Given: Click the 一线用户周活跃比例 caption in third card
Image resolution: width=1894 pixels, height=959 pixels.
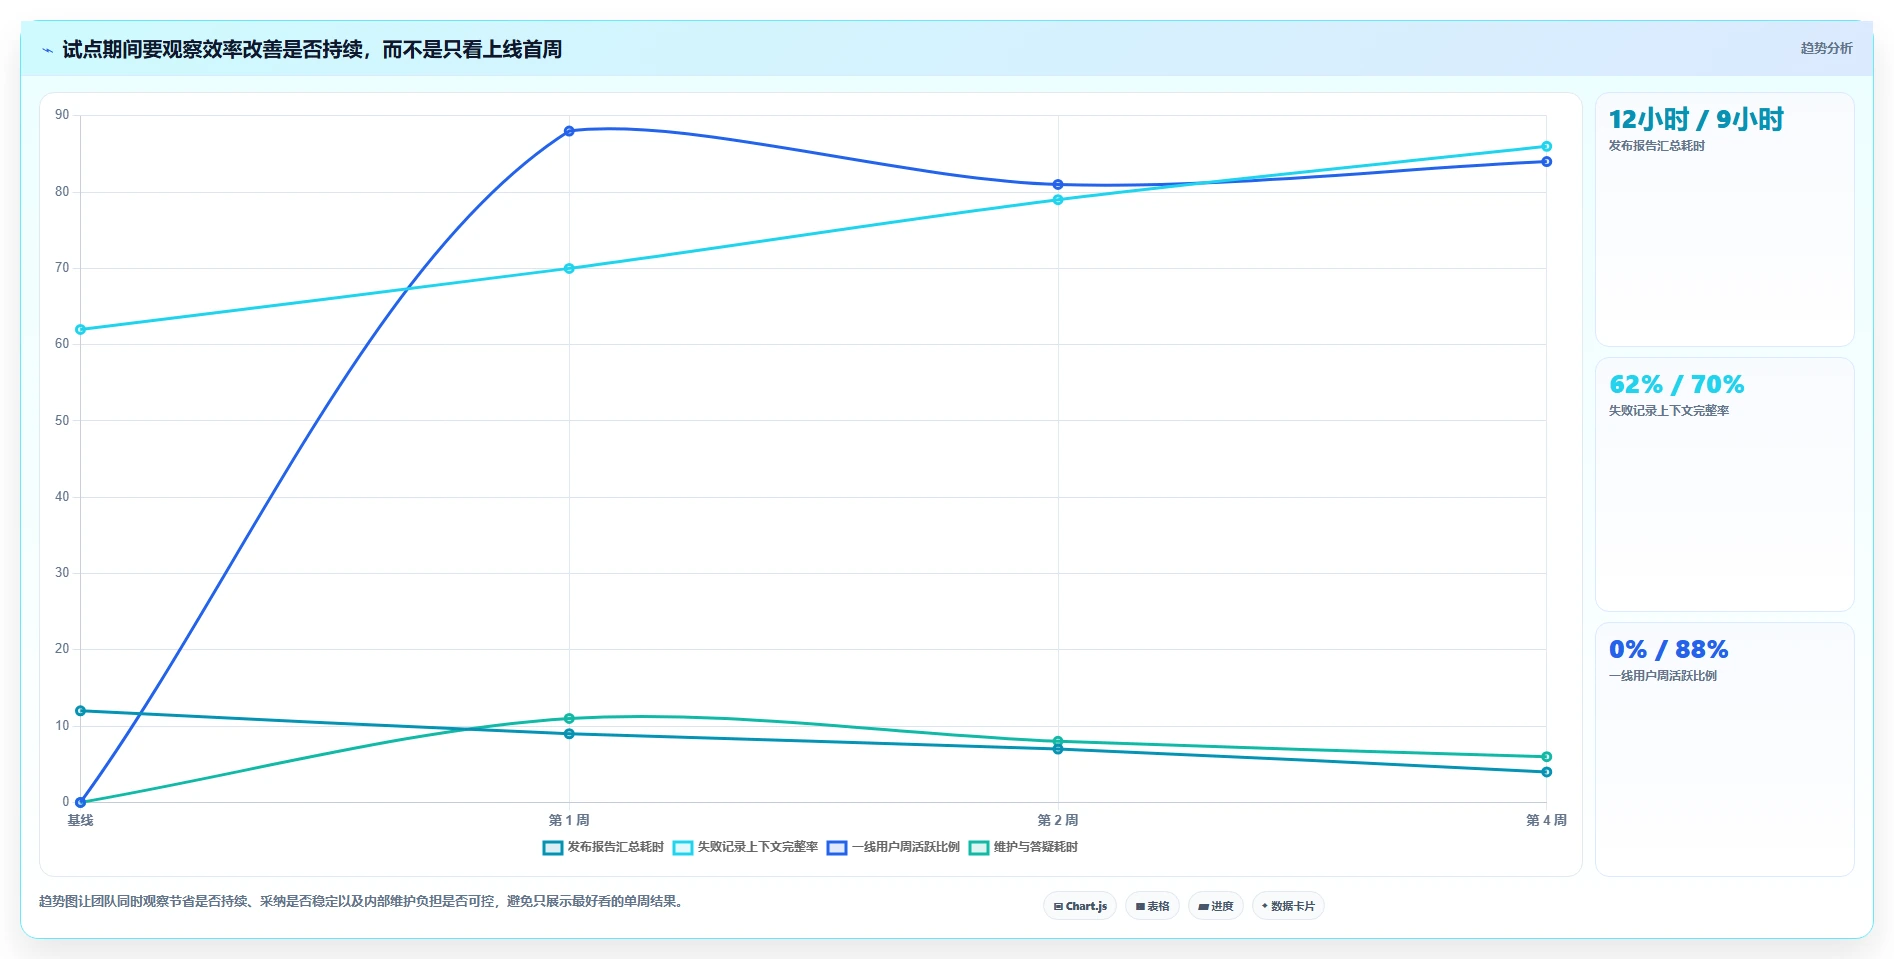Looking at the screenshot, I should [x=1662, y=676].
